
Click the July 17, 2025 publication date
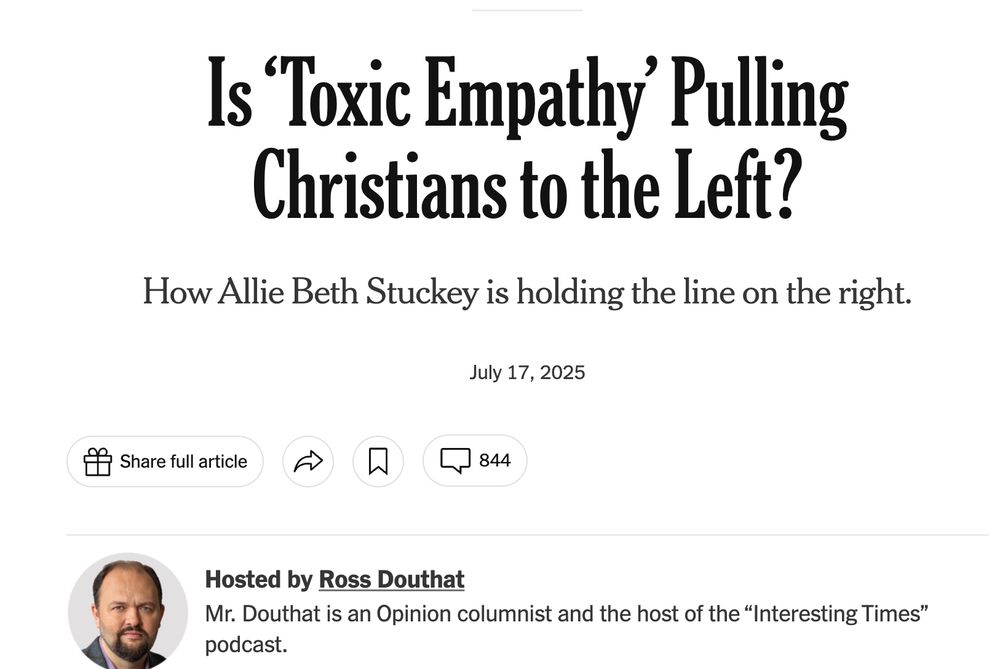pos(527,372)
